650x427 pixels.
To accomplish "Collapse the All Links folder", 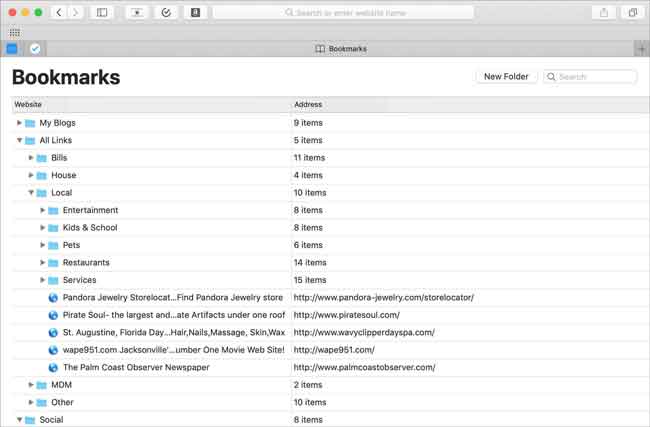I will [19, 140].
